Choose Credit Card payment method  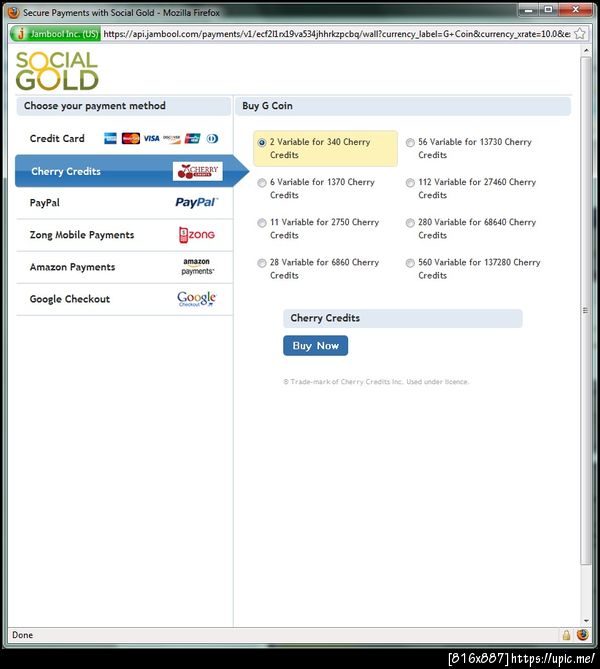(124, 139)
